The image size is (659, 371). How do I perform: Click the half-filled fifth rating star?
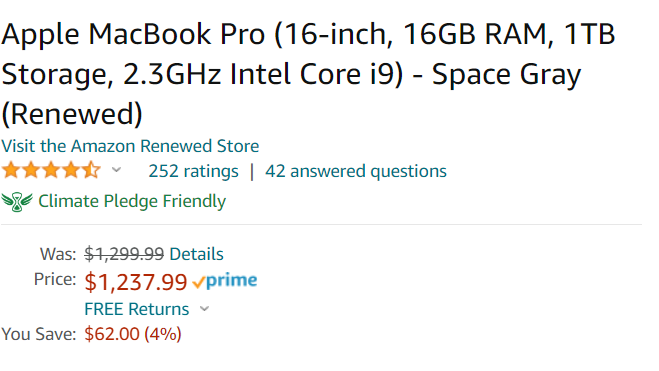(91, 171)
